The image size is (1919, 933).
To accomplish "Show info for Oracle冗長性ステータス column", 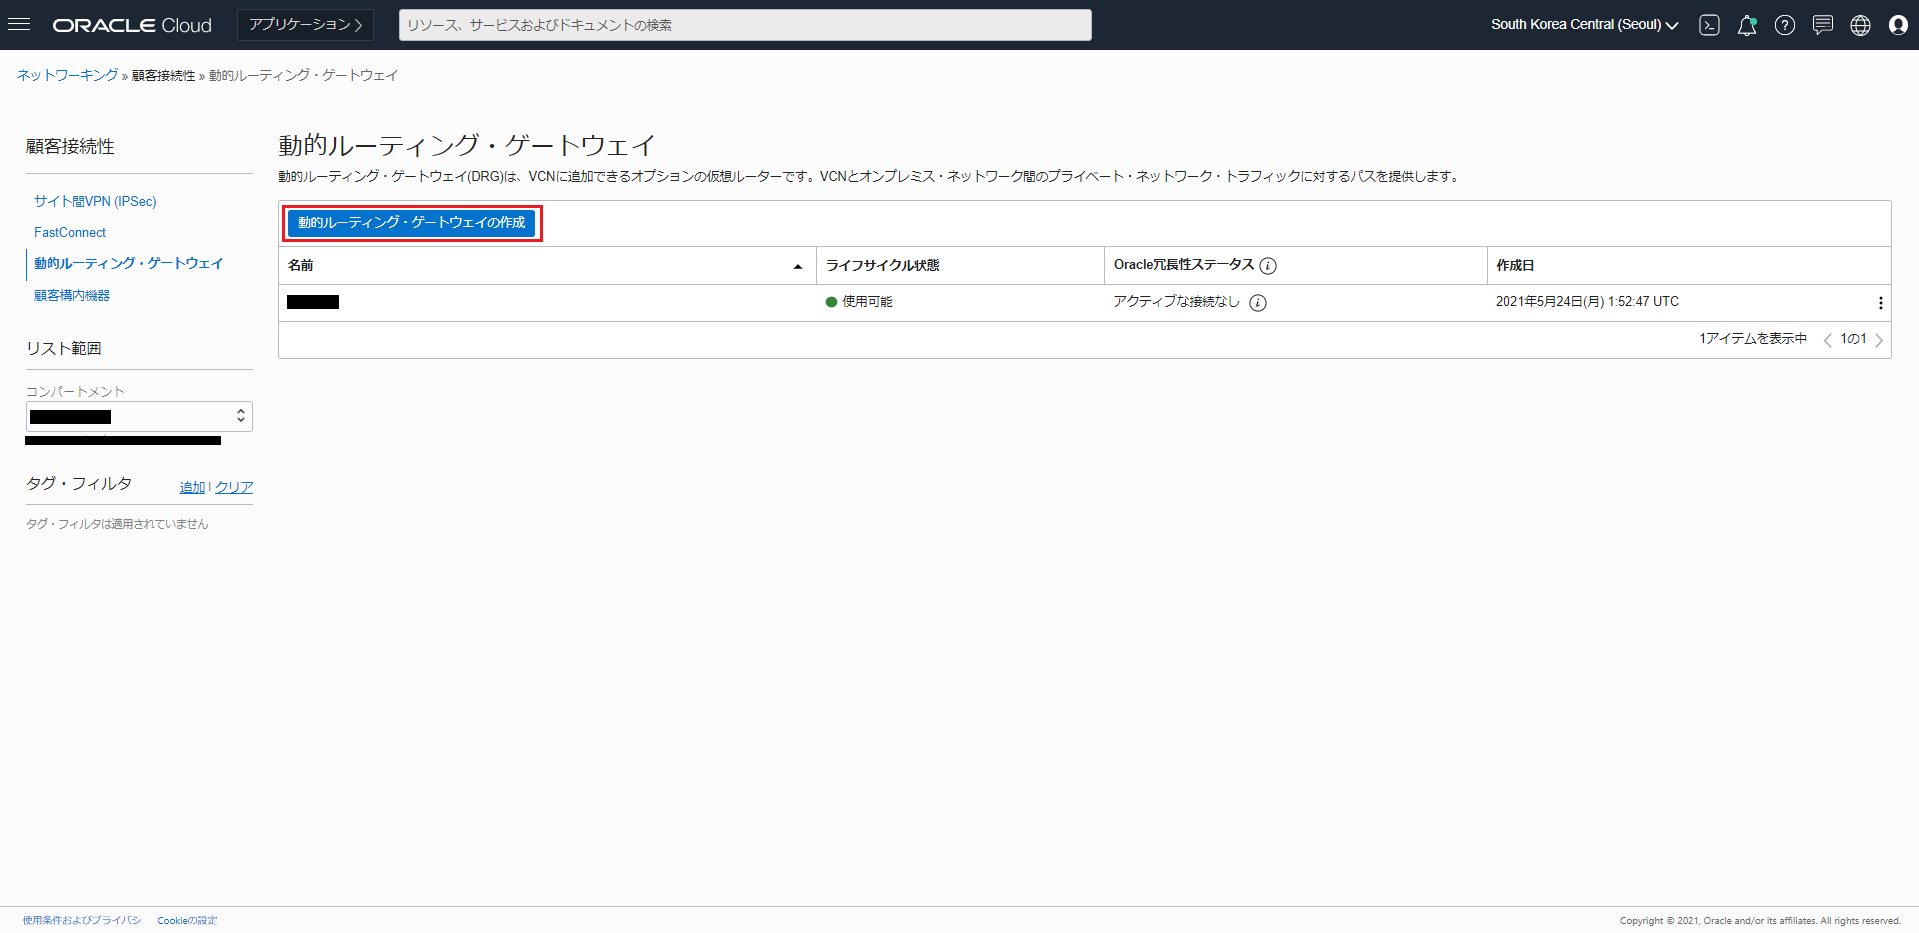I will [1268, 266].
